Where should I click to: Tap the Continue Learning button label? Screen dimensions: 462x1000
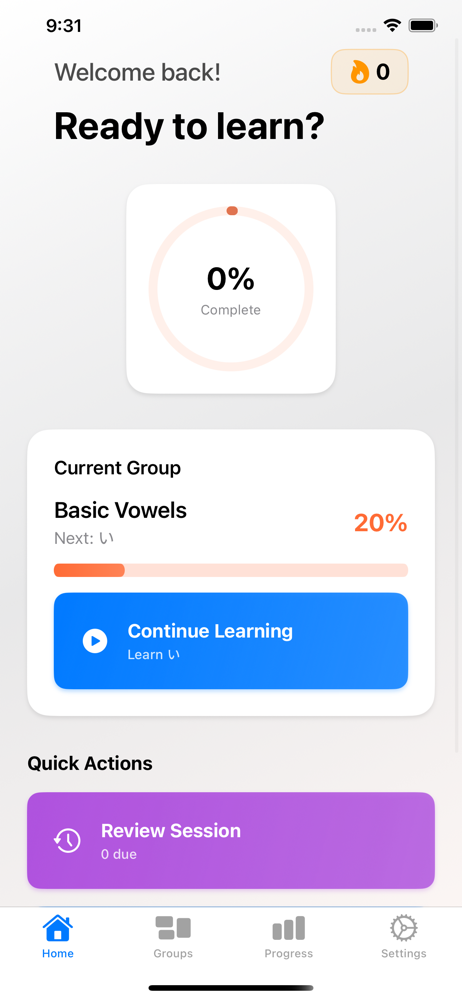(210, 631)
